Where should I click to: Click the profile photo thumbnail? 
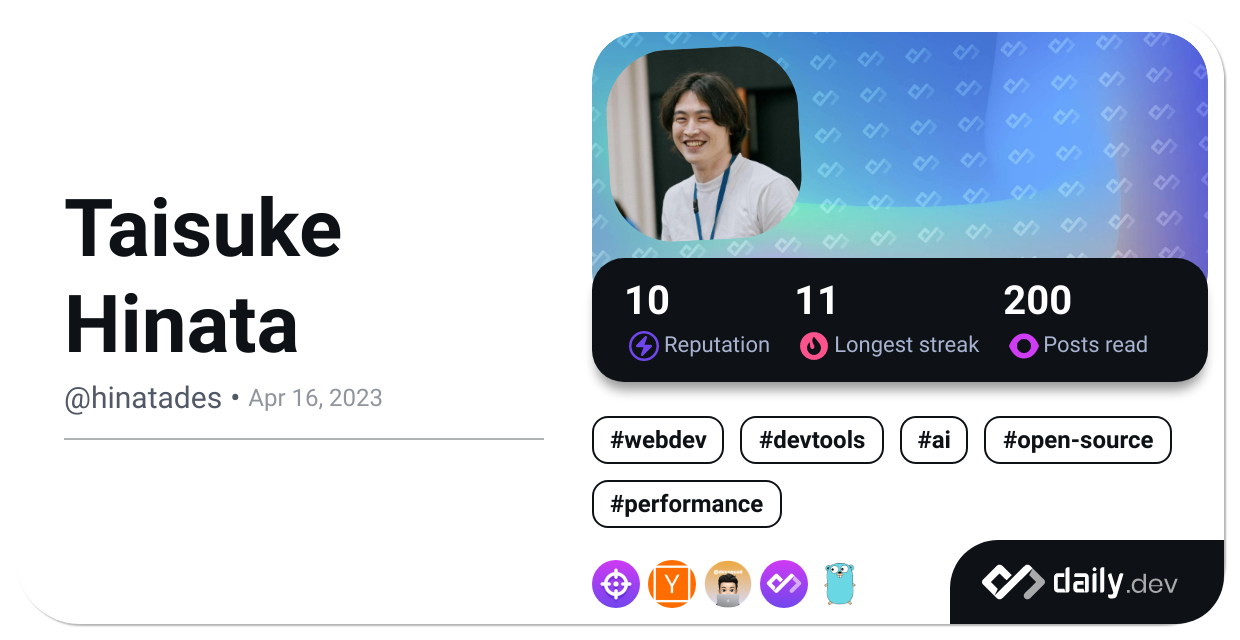point(703,144)
